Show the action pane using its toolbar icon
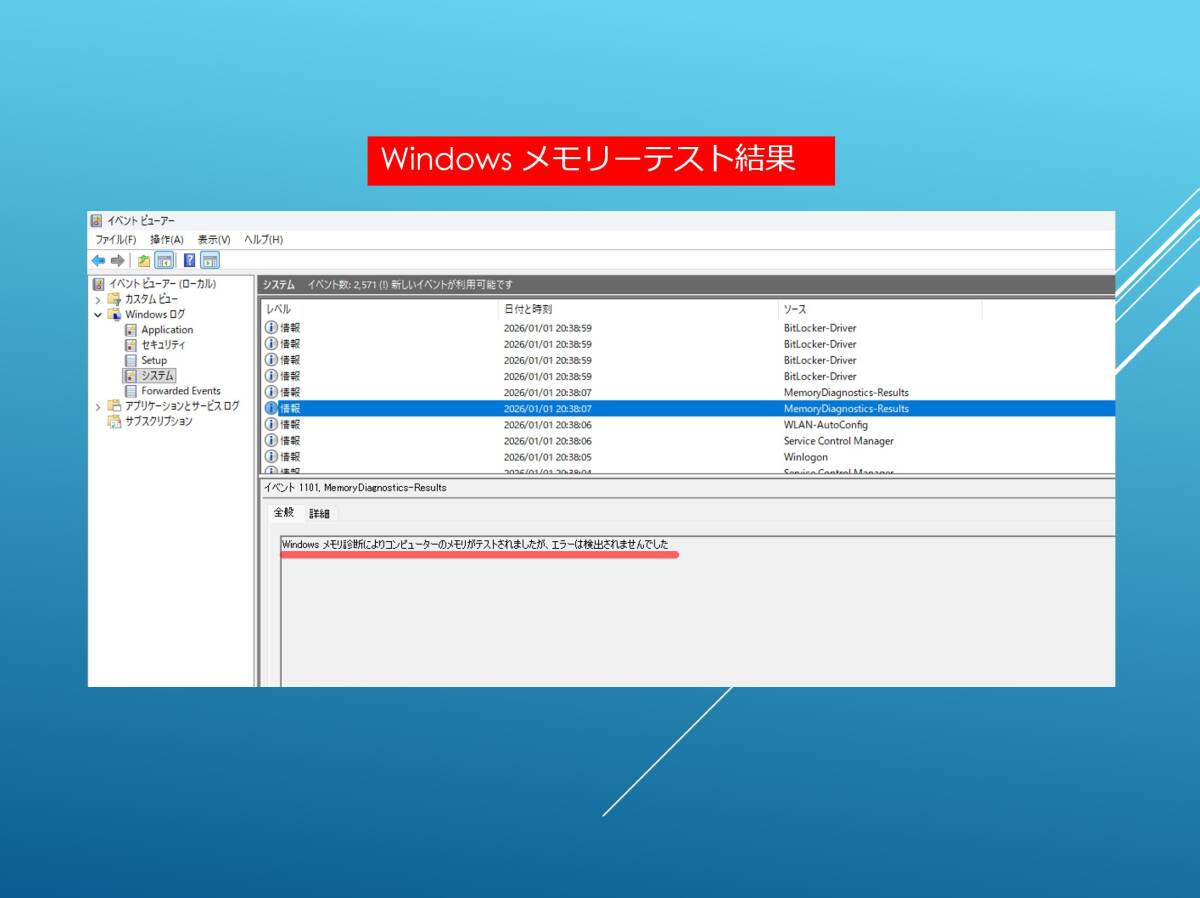This screenshot has width=1200, height=898. 207,261
